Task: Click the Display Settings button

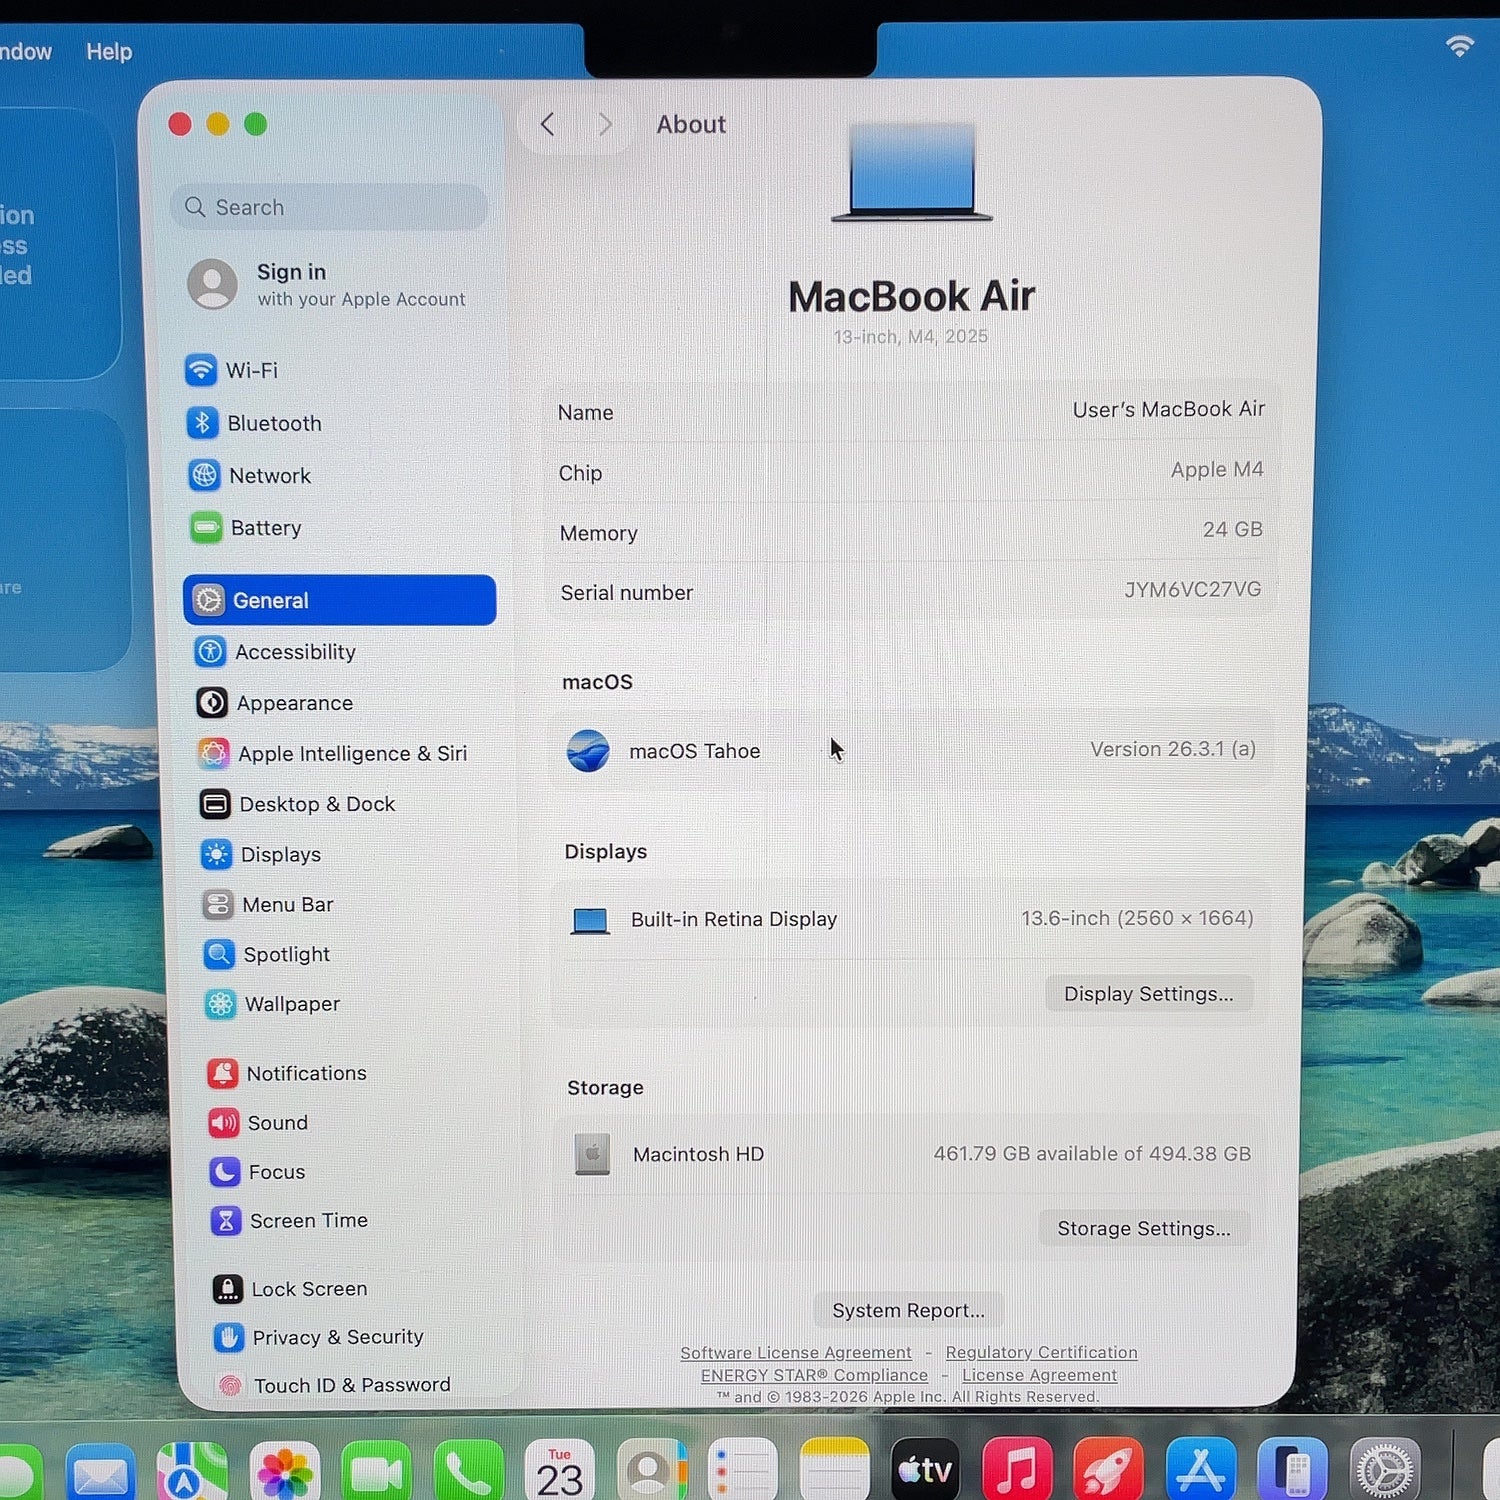Action: coord(1148,994)
